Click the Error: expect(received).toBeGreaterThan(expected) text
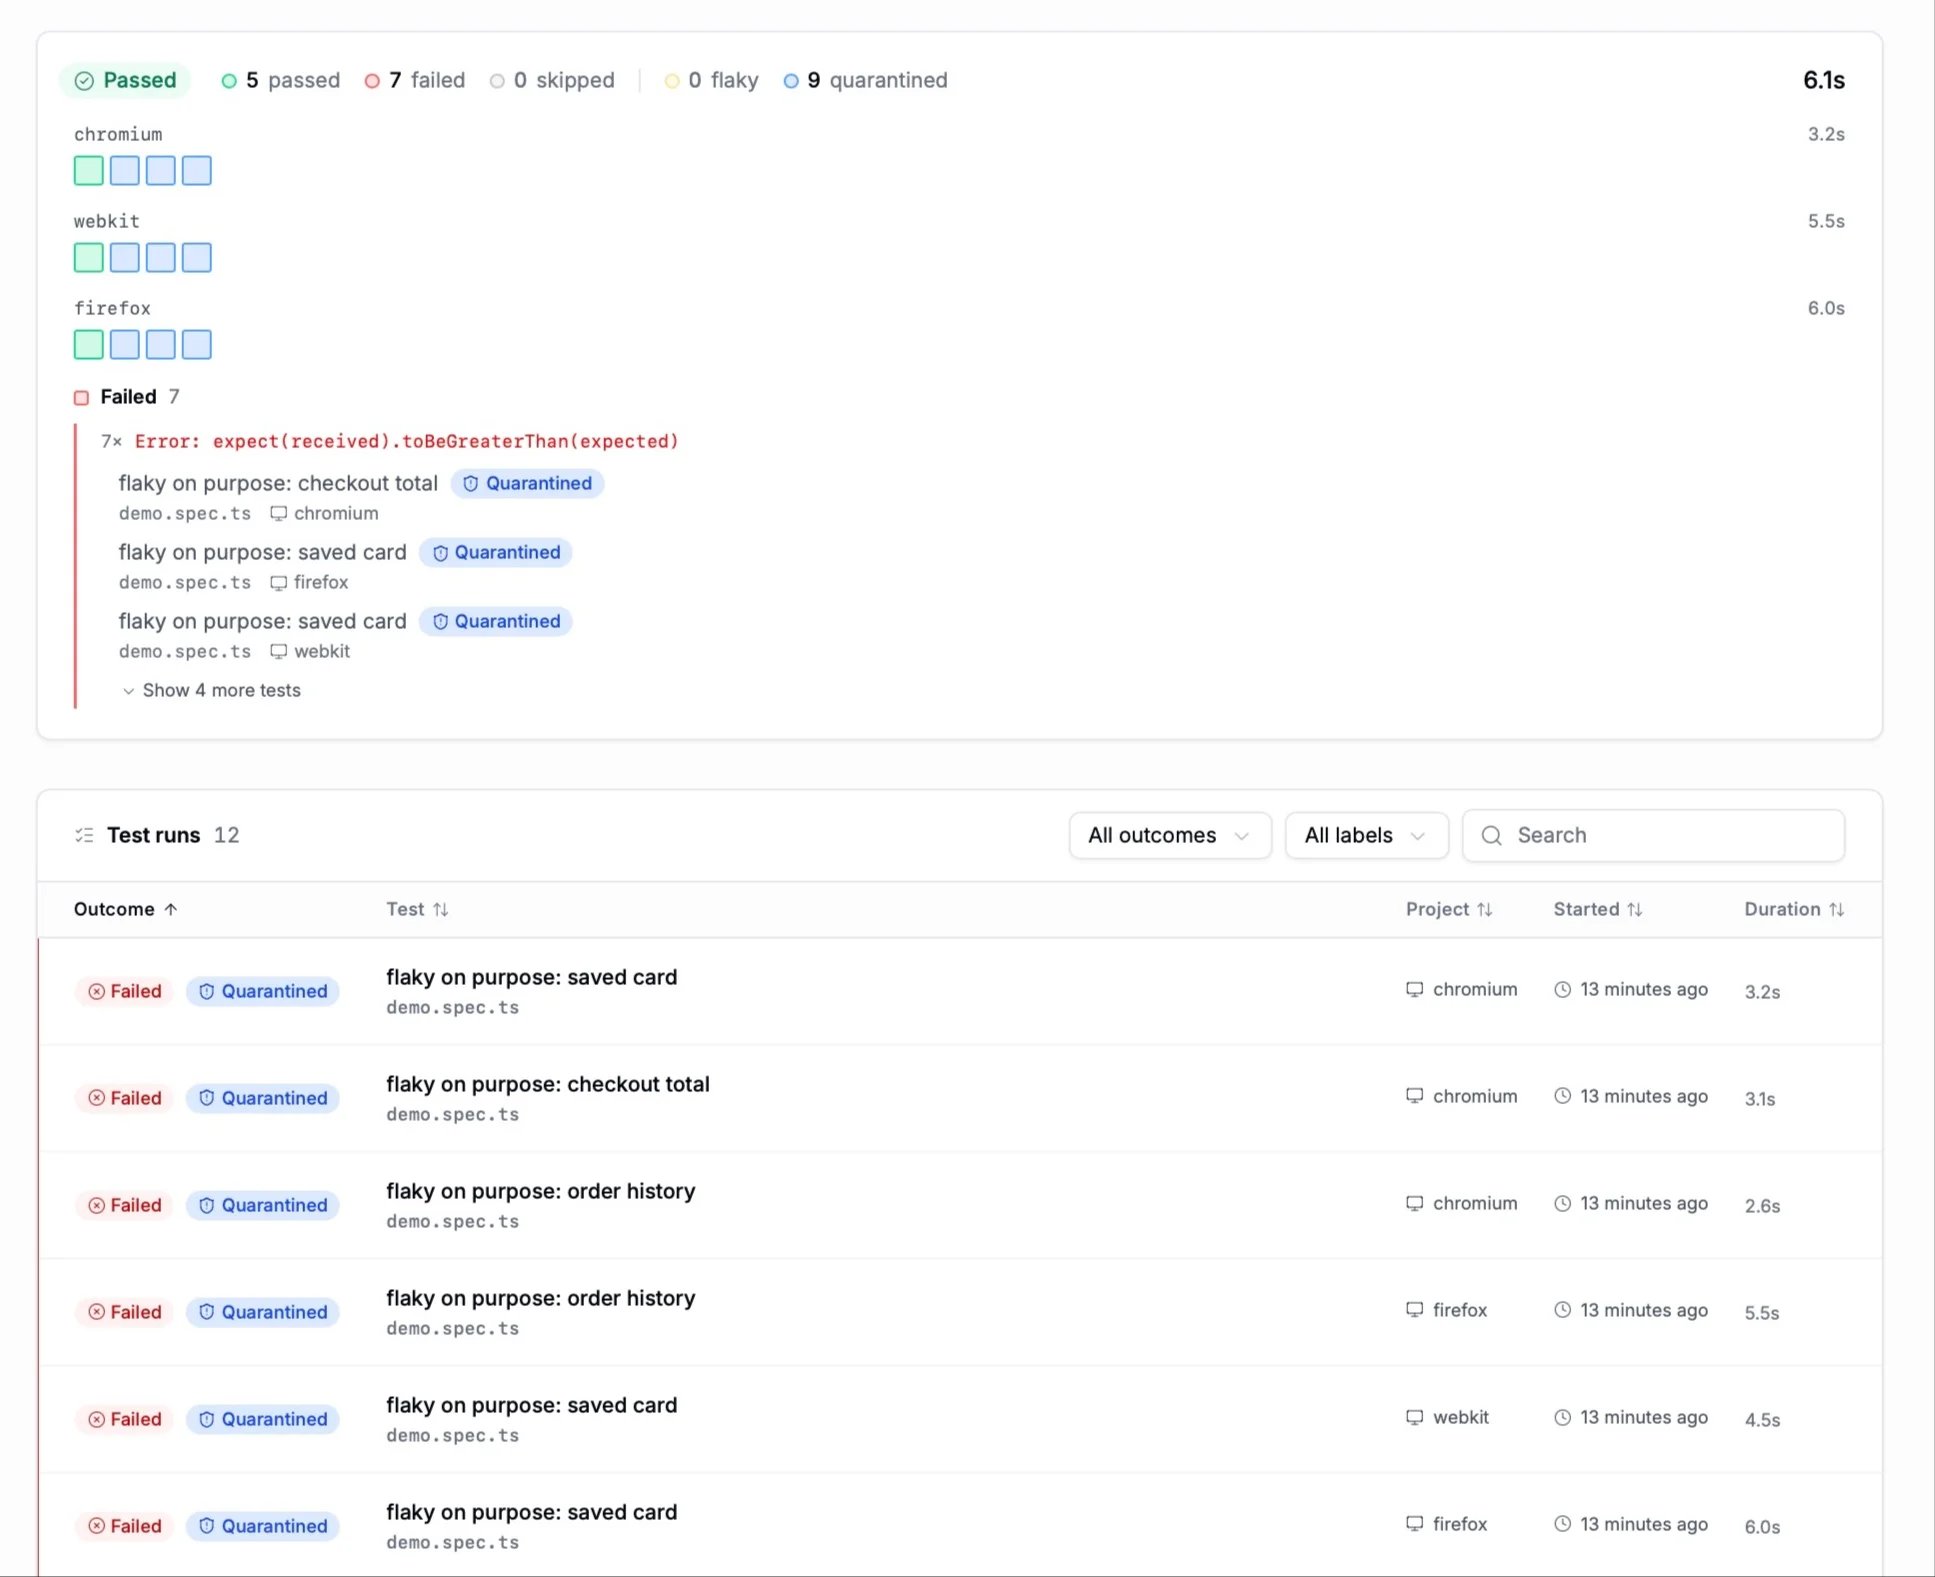Image resolution: width=1935 pixels, height=1577 pixels. 407,441
